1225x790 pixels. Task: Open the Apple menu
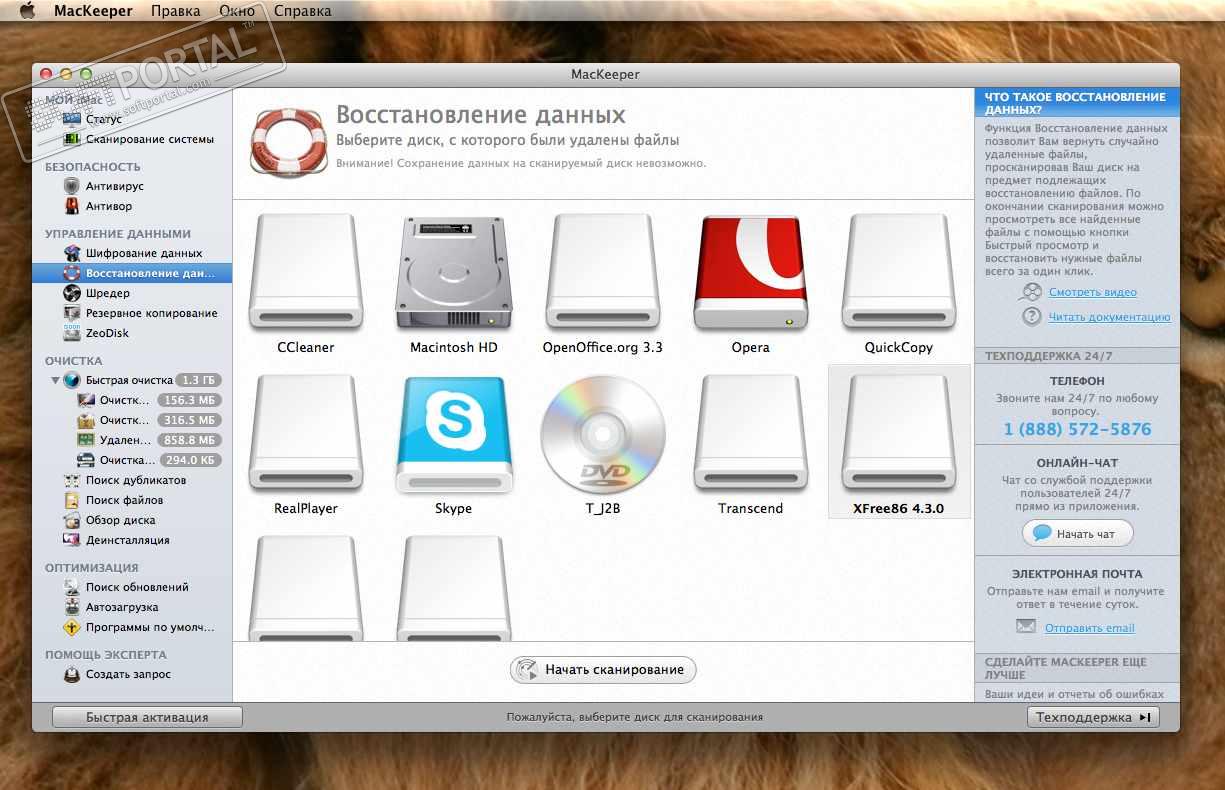coord(27,11)
